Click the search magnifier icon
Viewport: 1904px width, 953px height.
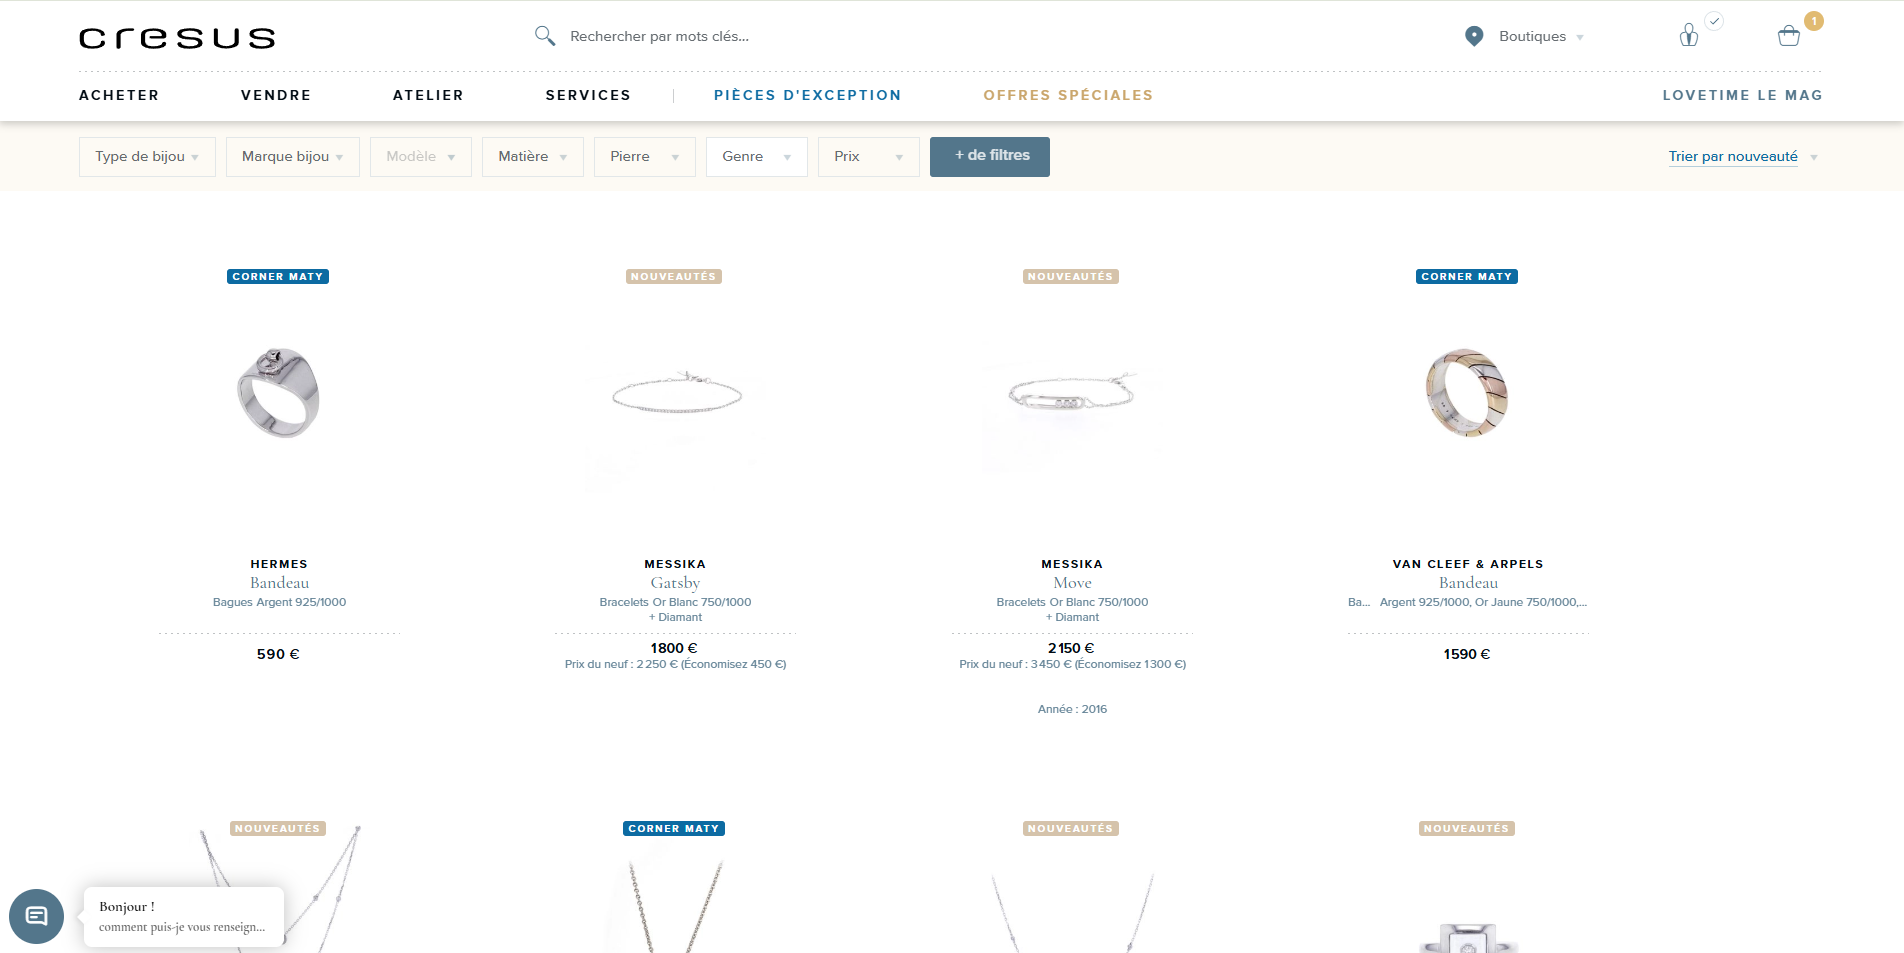pyautogui.click(x=544, y=36)
